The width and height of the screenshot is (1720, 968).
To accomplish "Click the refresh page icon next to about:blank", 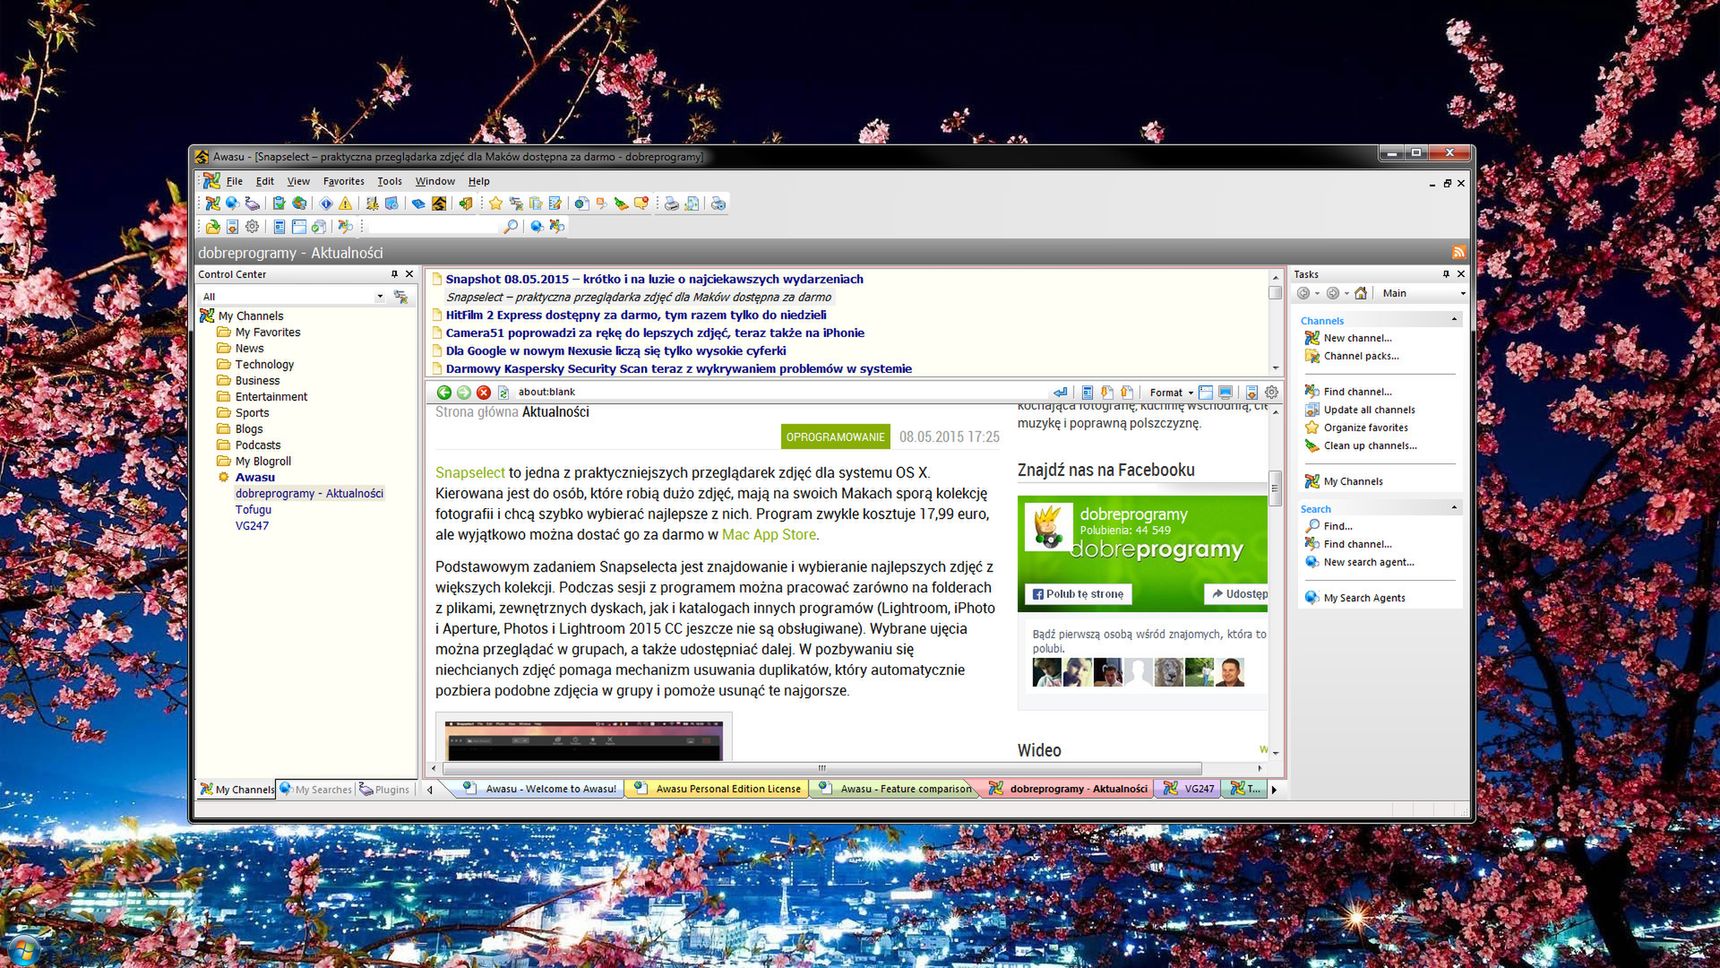I will 503,392.
